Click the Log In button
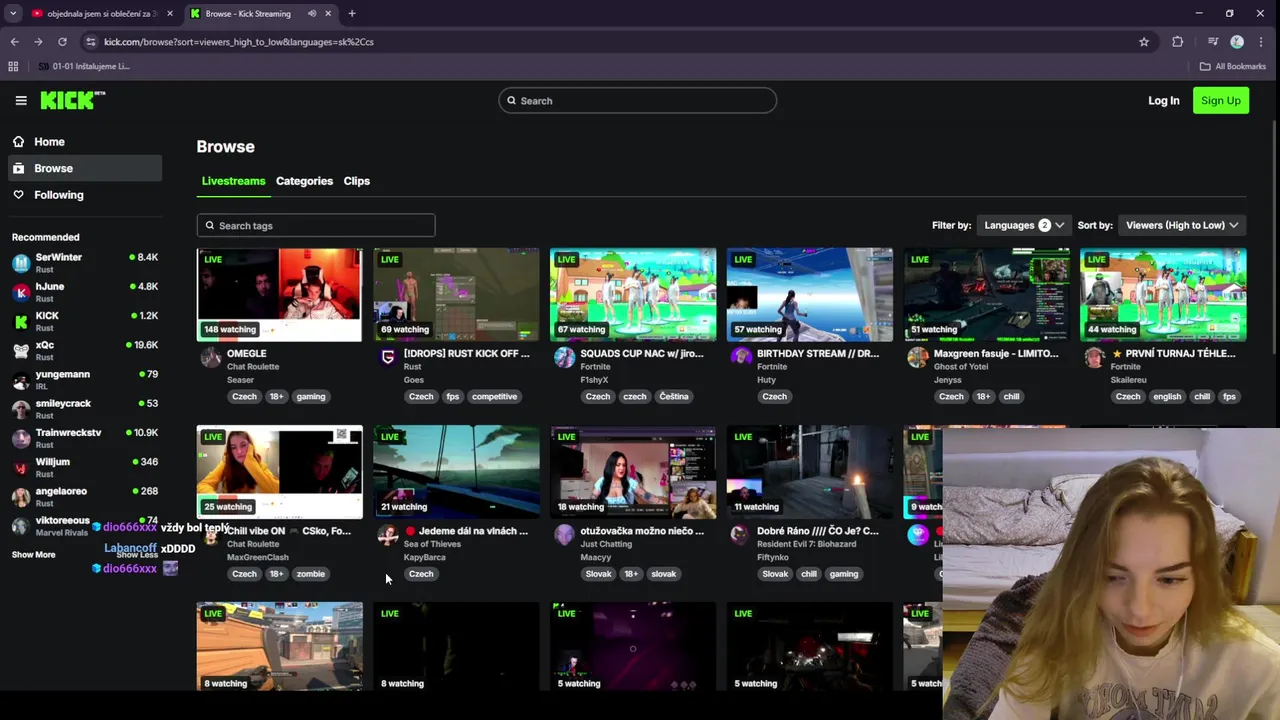Screen dimensions: 1280x720 tap(1163, 100)
